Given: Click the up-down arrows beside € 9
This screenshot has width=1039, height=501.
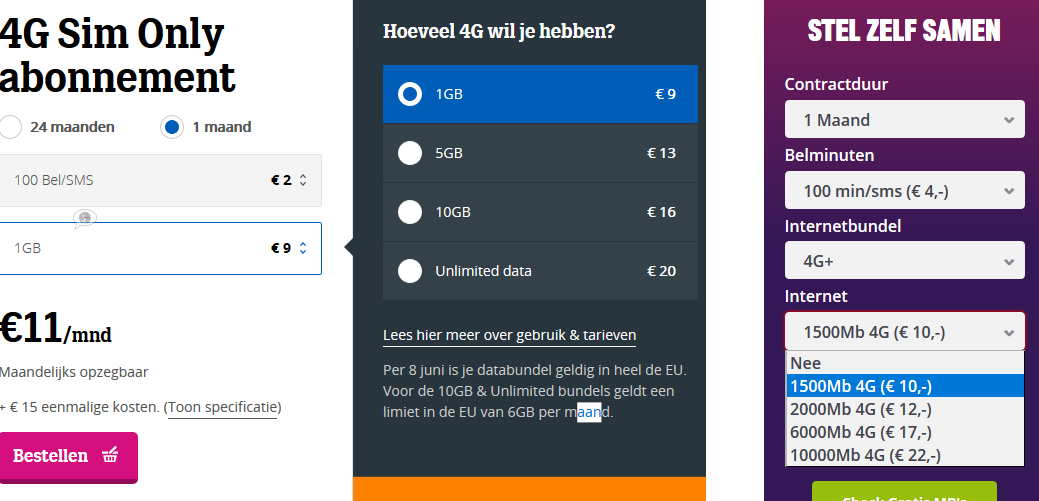Looking at the screenshot, I should point(303,248).
